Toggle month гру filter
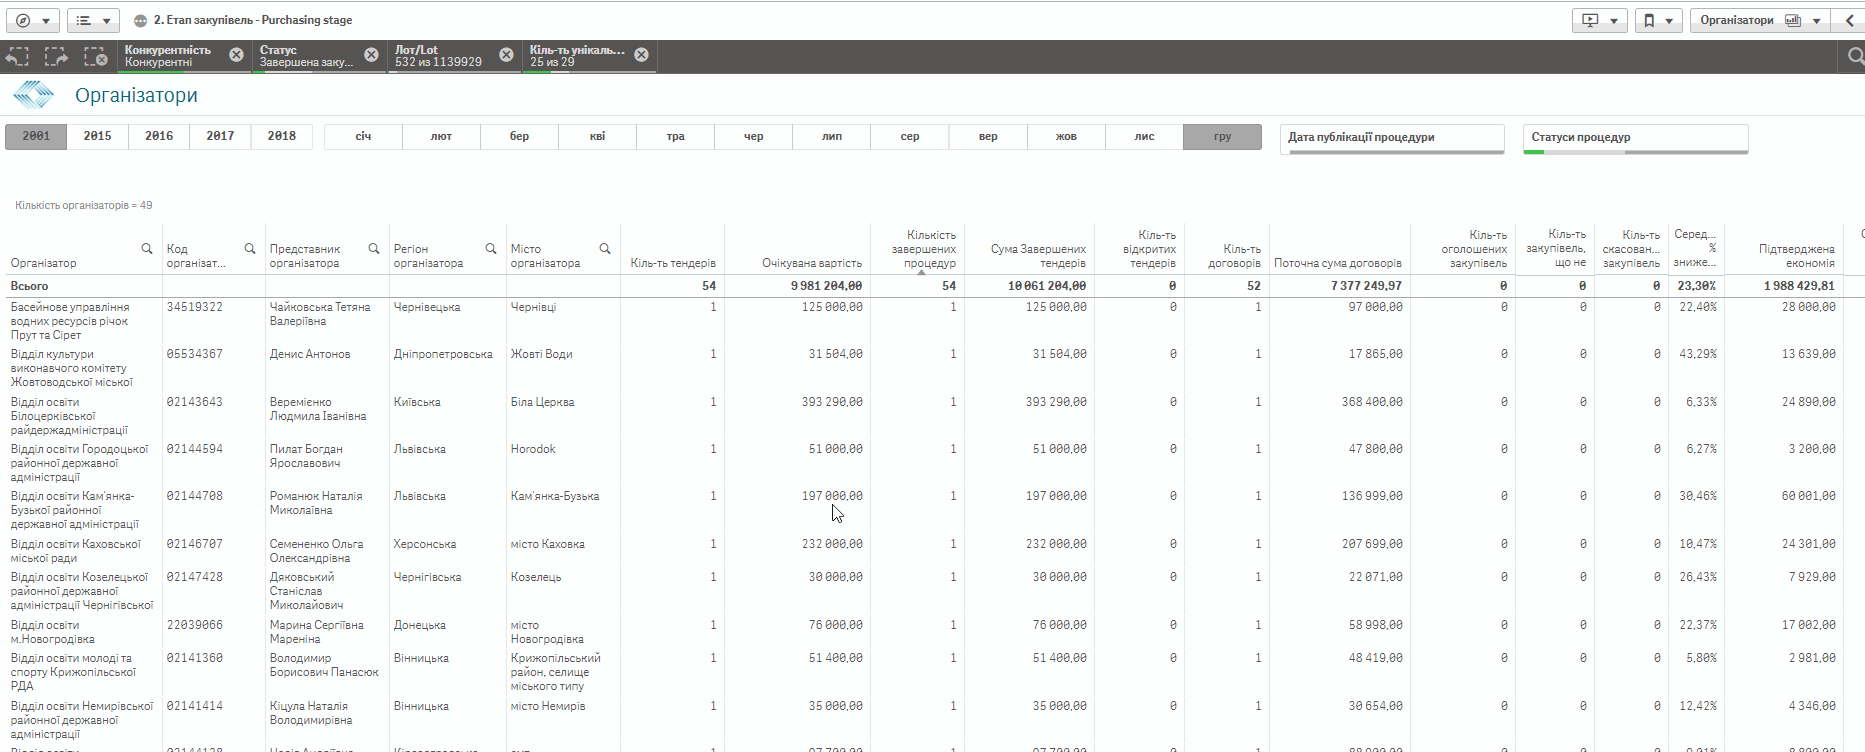Image resolution: width=1865 pixels, height=752 pixels. tap(1222, 136)
